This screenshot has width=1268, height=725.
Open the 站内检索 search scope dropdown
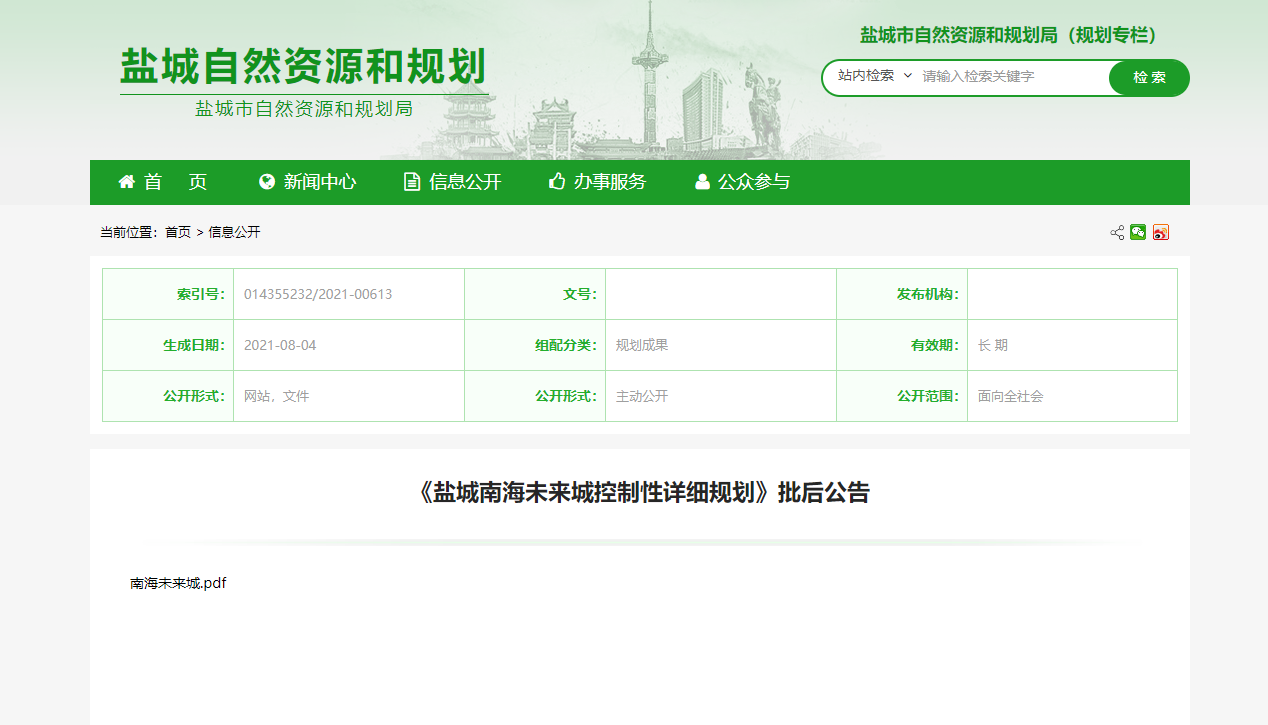point(874,76)
